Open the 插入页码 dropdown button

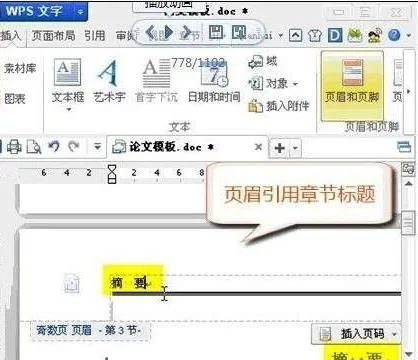(356, 333)
